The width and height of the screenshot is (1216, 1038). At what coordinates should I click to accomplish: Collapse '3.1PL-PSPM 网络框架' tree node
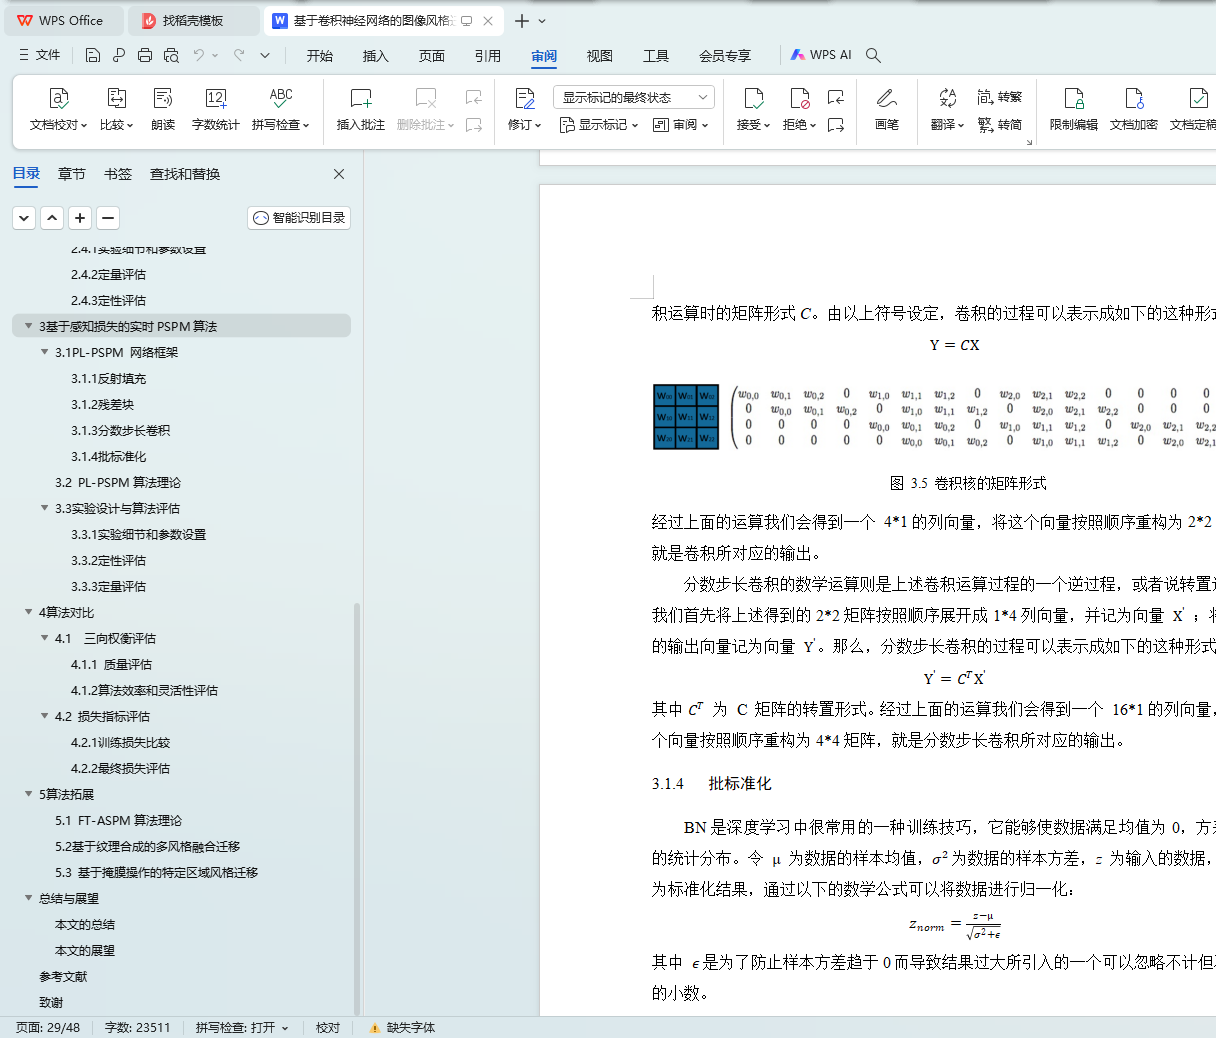(x=44, y=352)
